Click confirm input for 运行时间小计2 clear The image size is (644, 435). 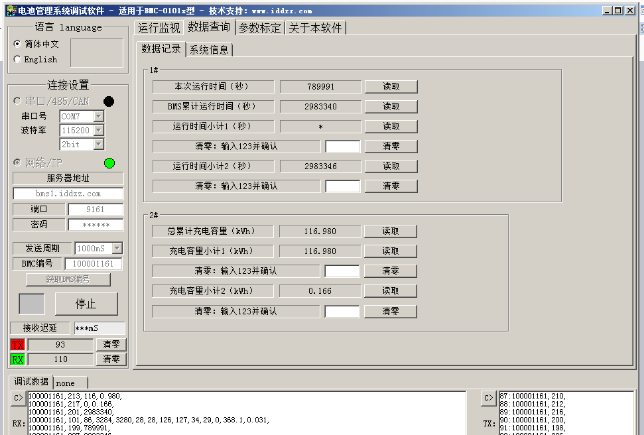click(x=343, y=186)
